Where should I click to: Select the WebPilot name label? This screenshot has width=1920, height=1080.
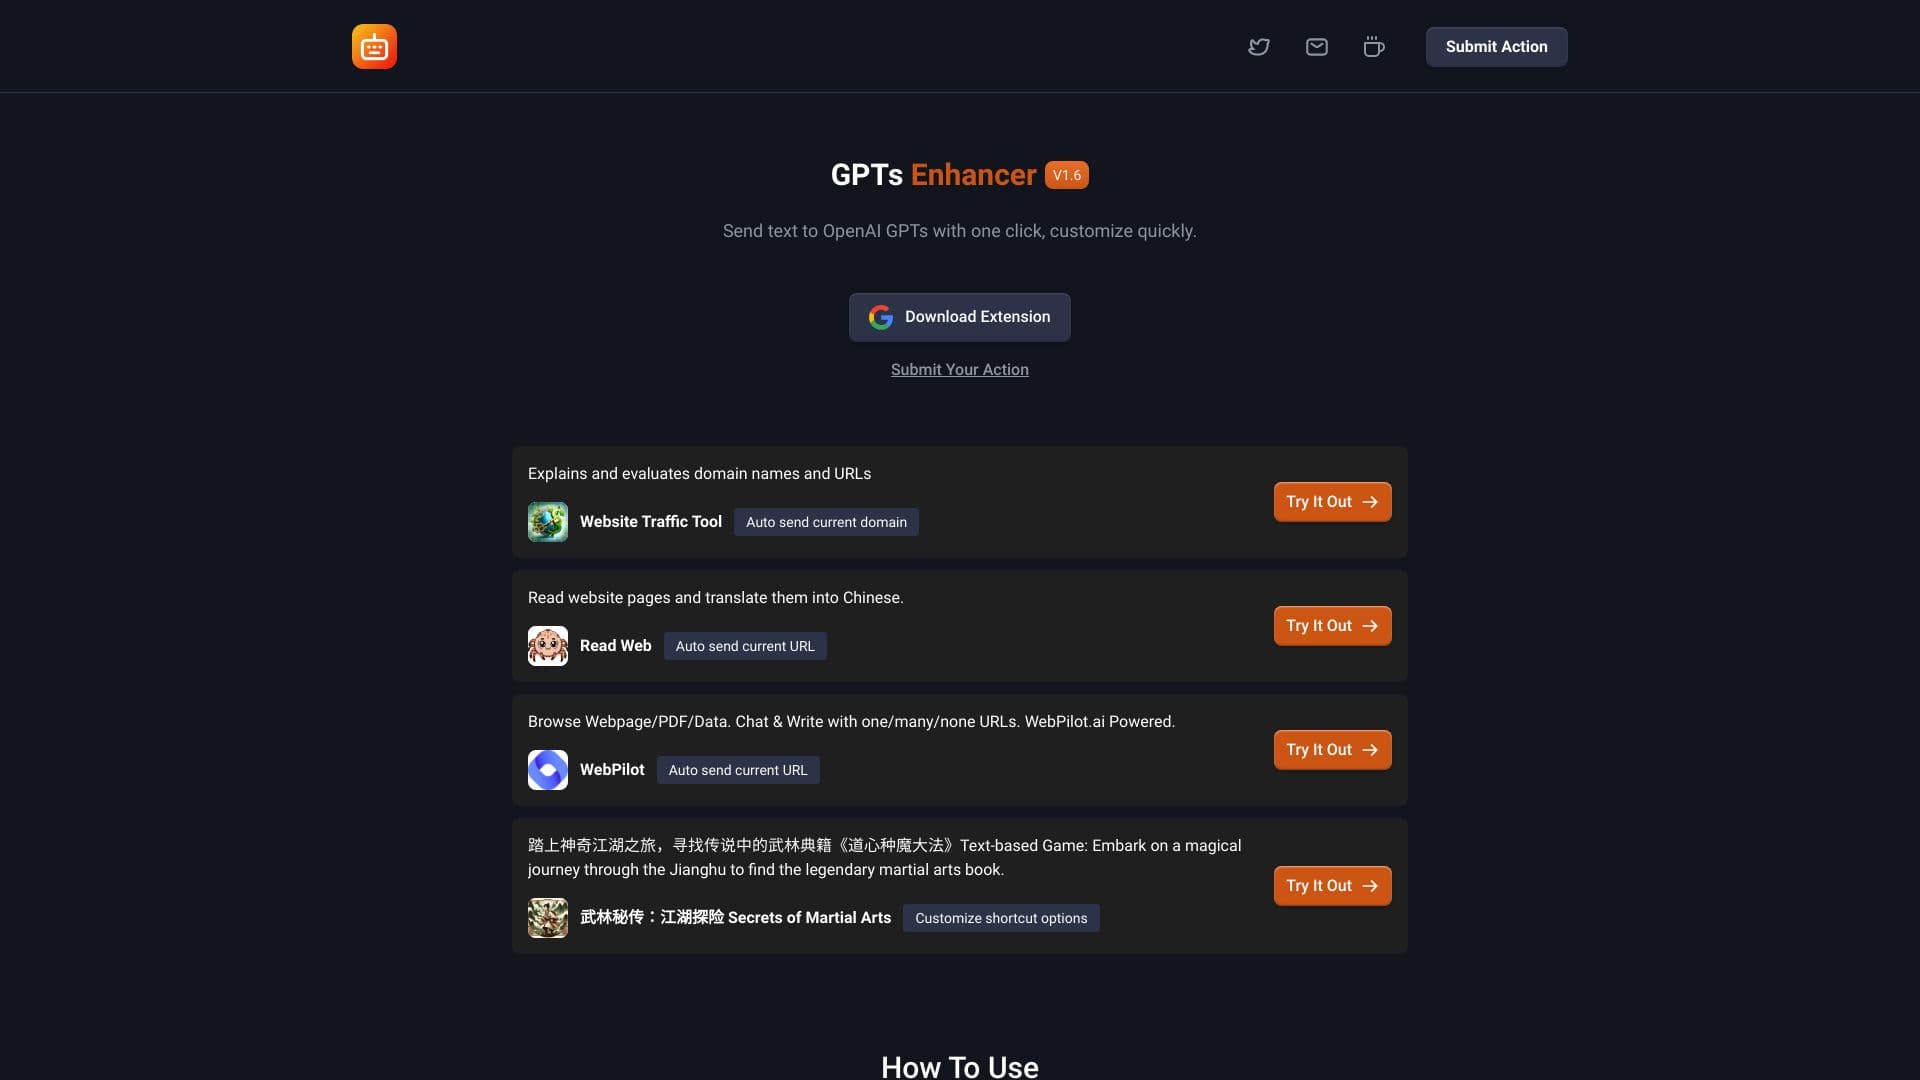[612, 770]
